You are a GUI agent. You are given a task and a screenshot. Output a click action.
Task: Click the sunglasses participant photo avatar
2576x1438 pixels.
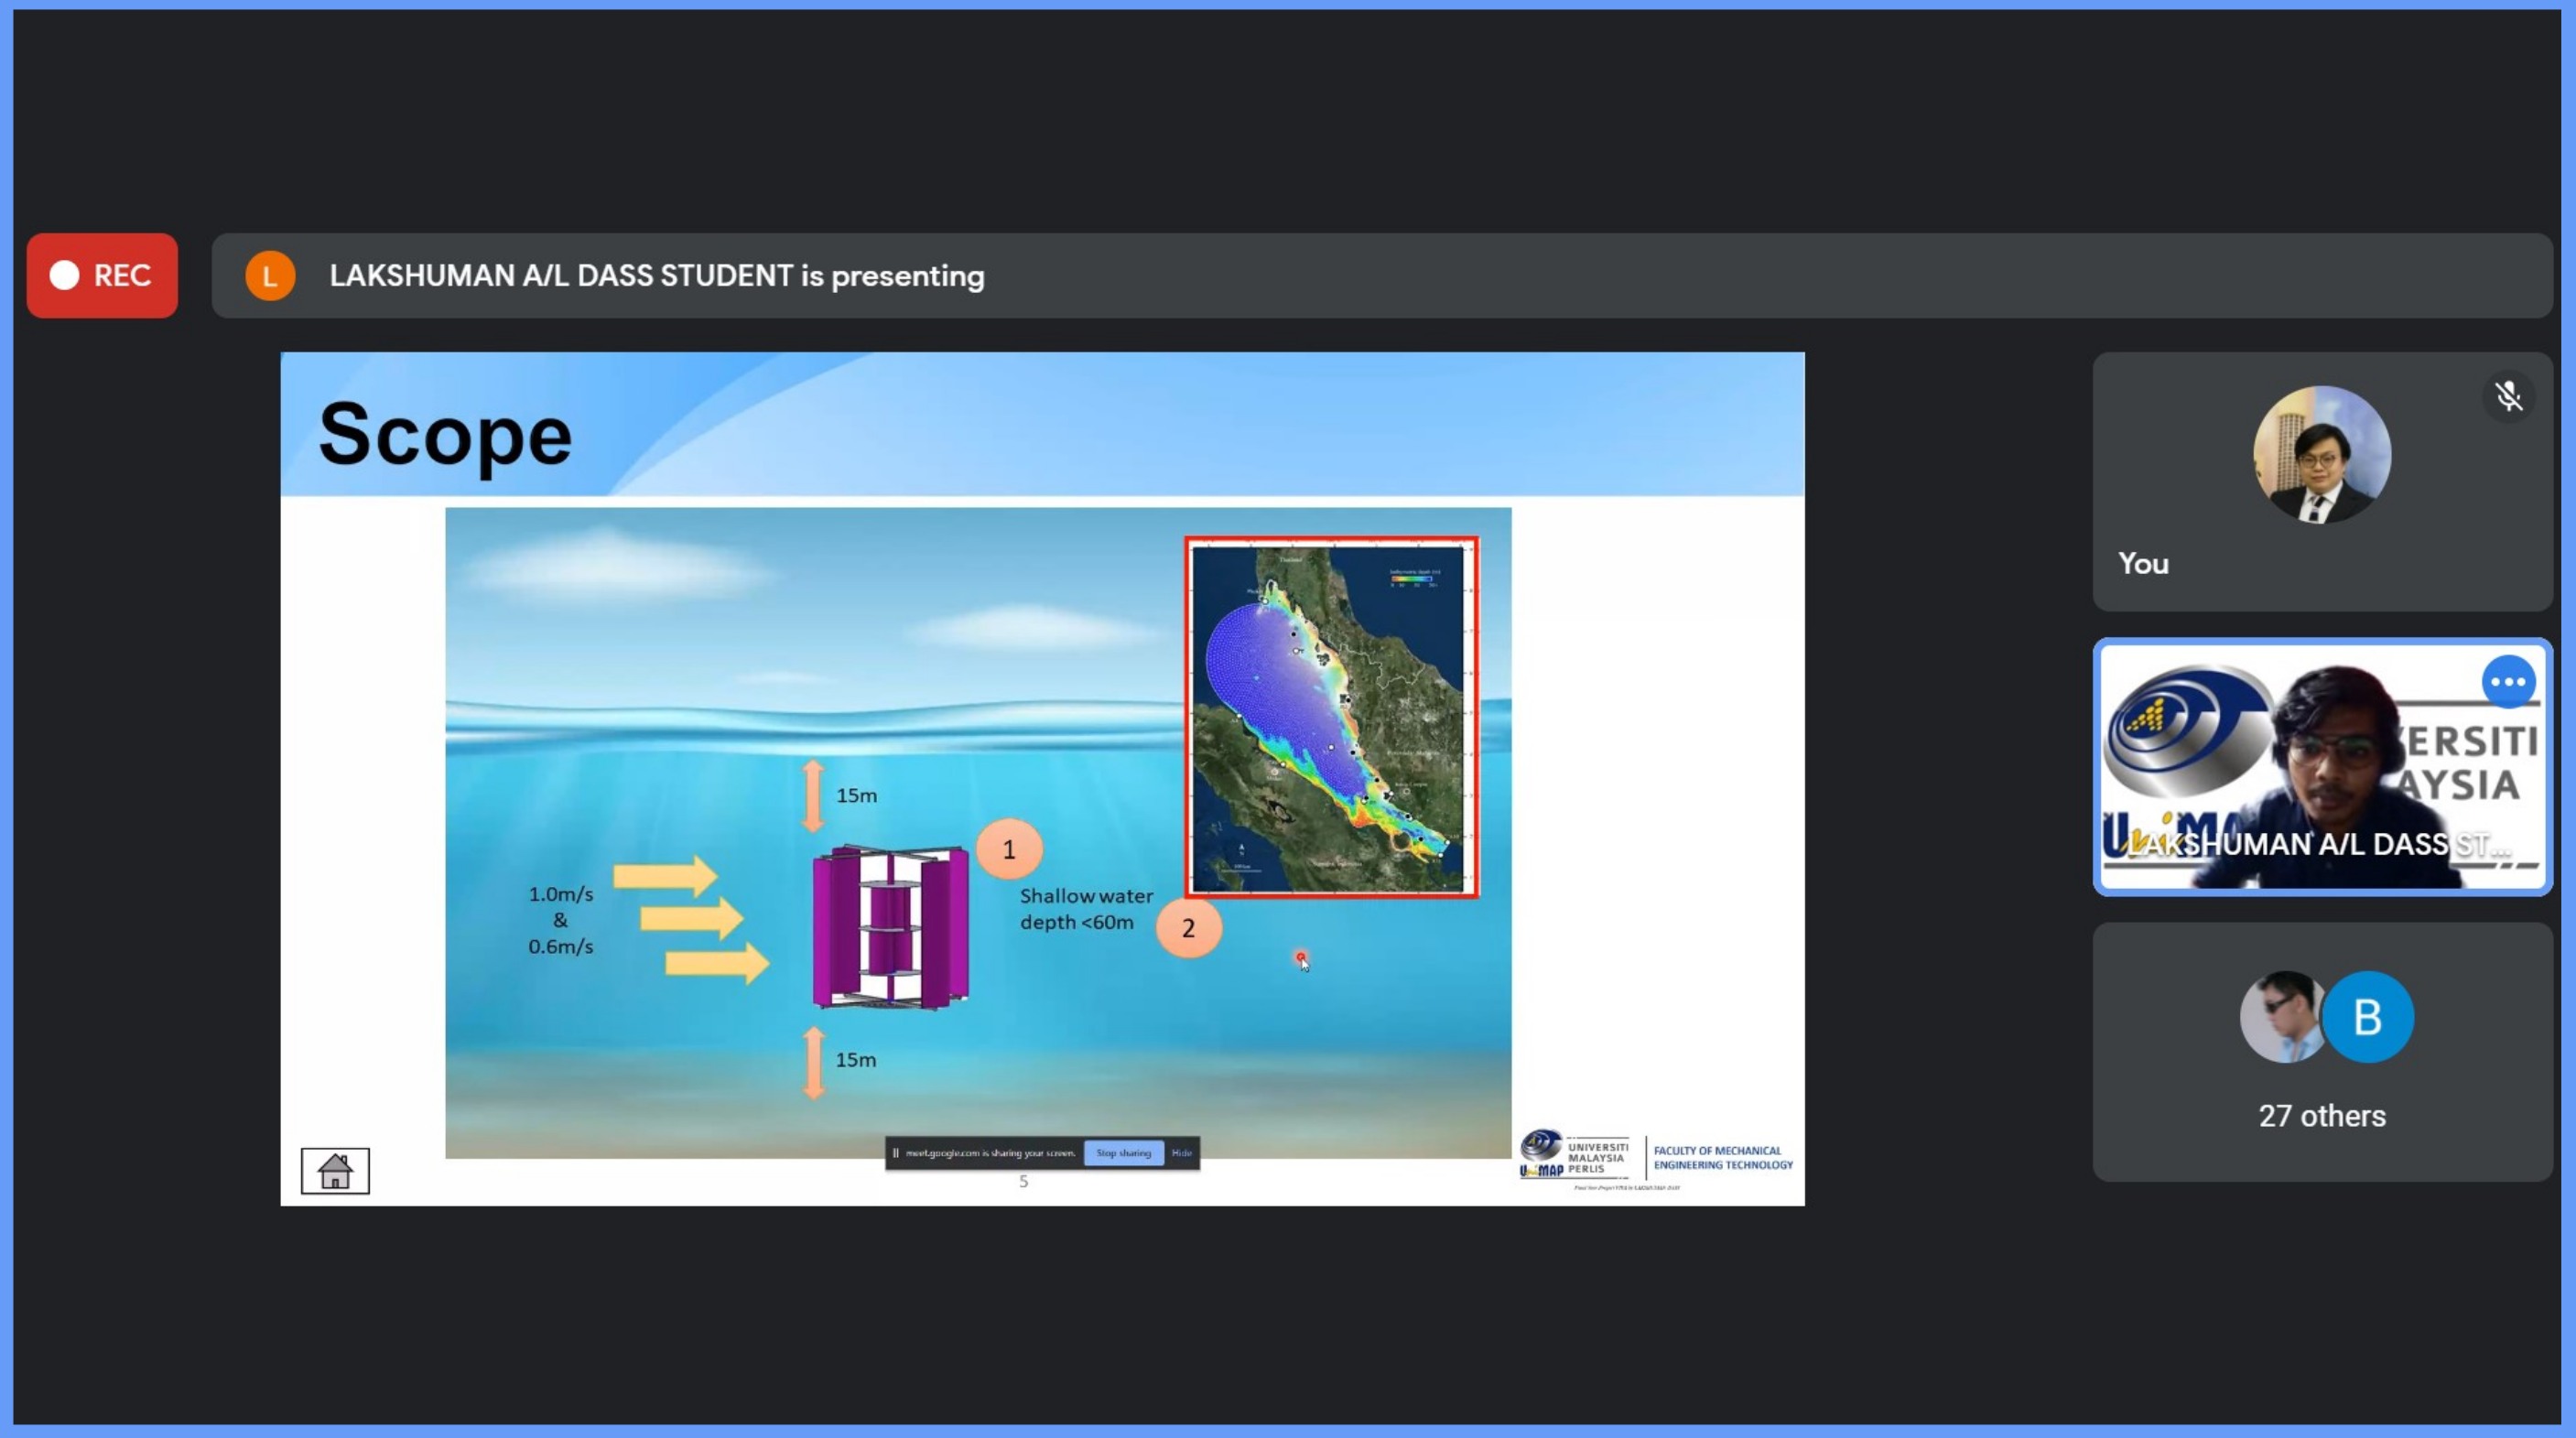click(x=2282, y=1017)
